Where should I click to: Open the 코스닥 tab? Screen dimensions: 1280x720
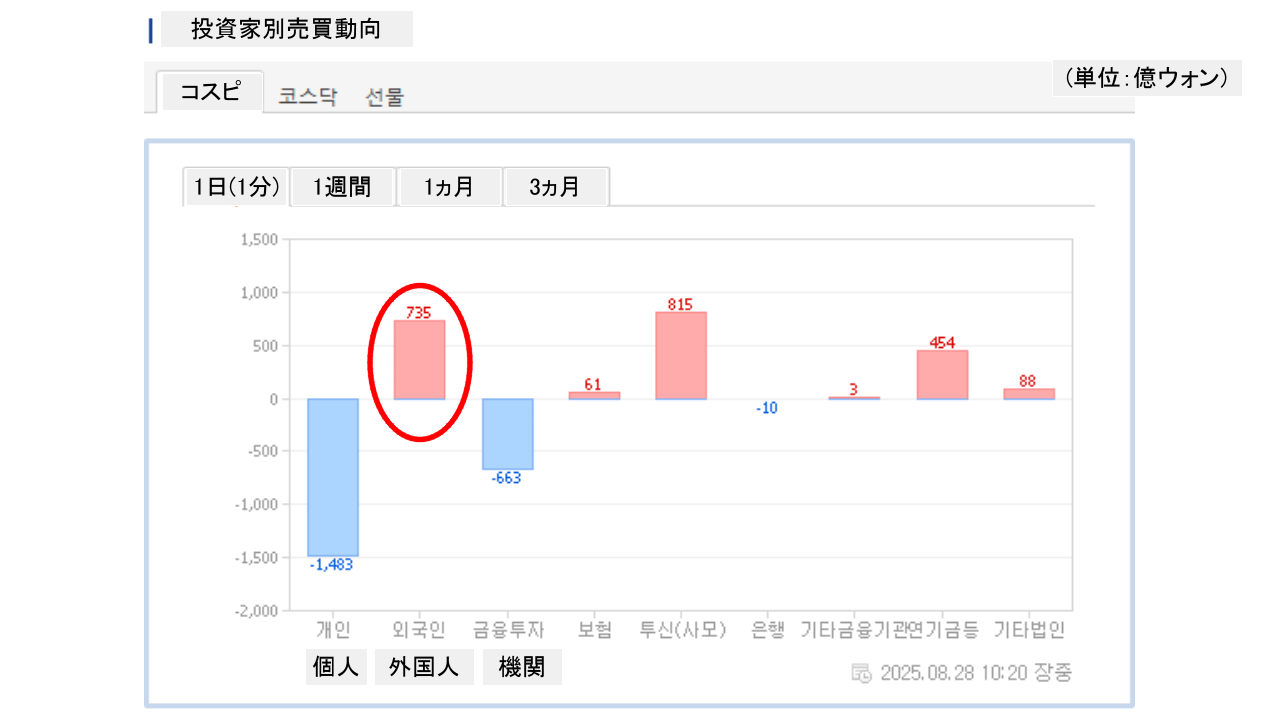pos(308,97)
